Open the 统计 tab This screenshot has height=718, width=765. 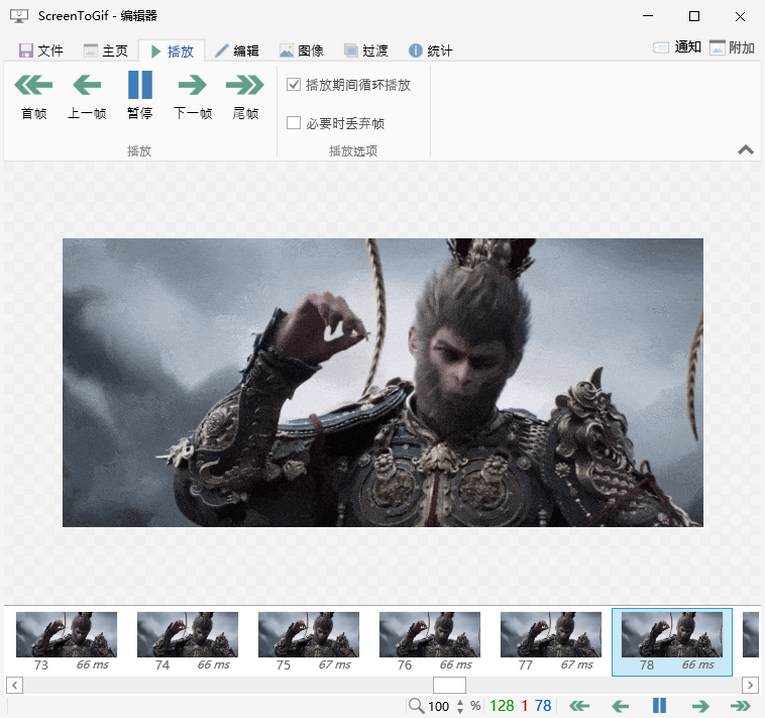[431, 50]
